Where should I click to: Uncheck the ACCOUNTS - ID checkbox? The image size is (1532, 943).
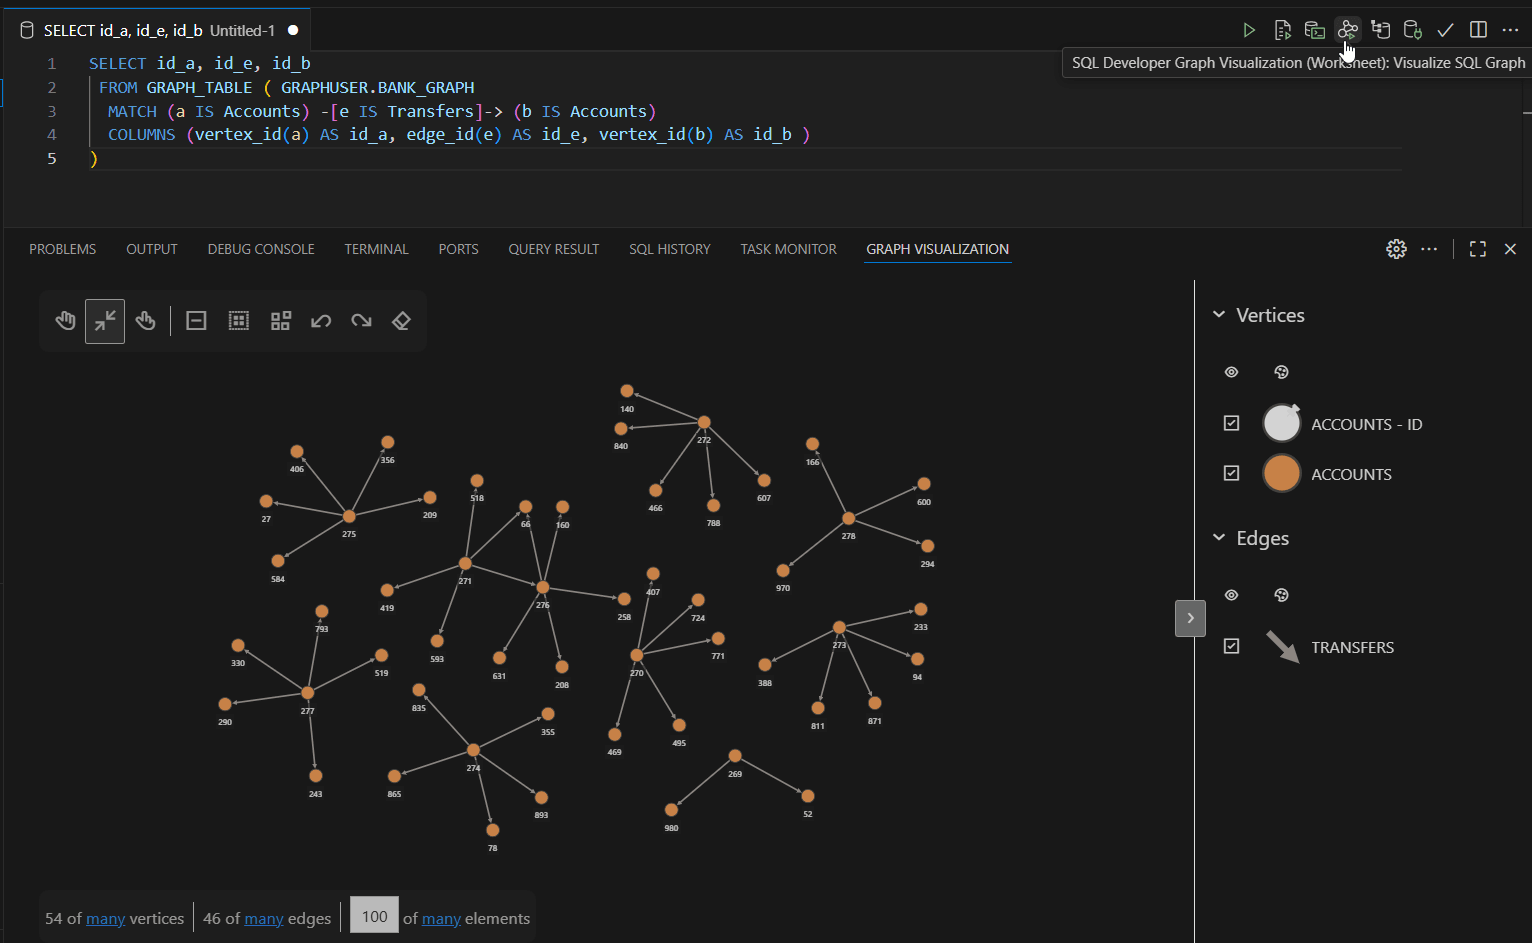point(1231,423)
